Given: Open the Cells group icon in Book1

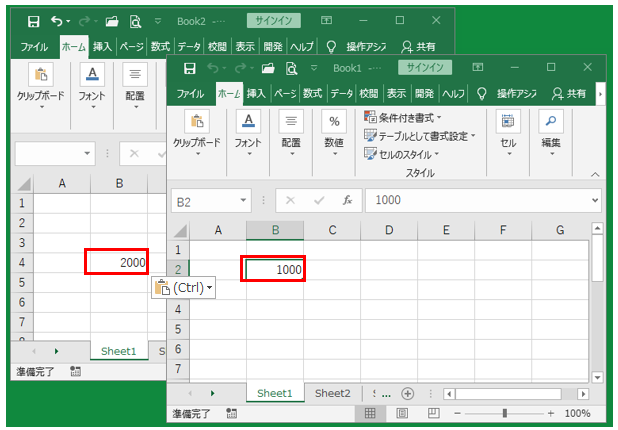Looking at the screenshot, I should coord(508,121).
